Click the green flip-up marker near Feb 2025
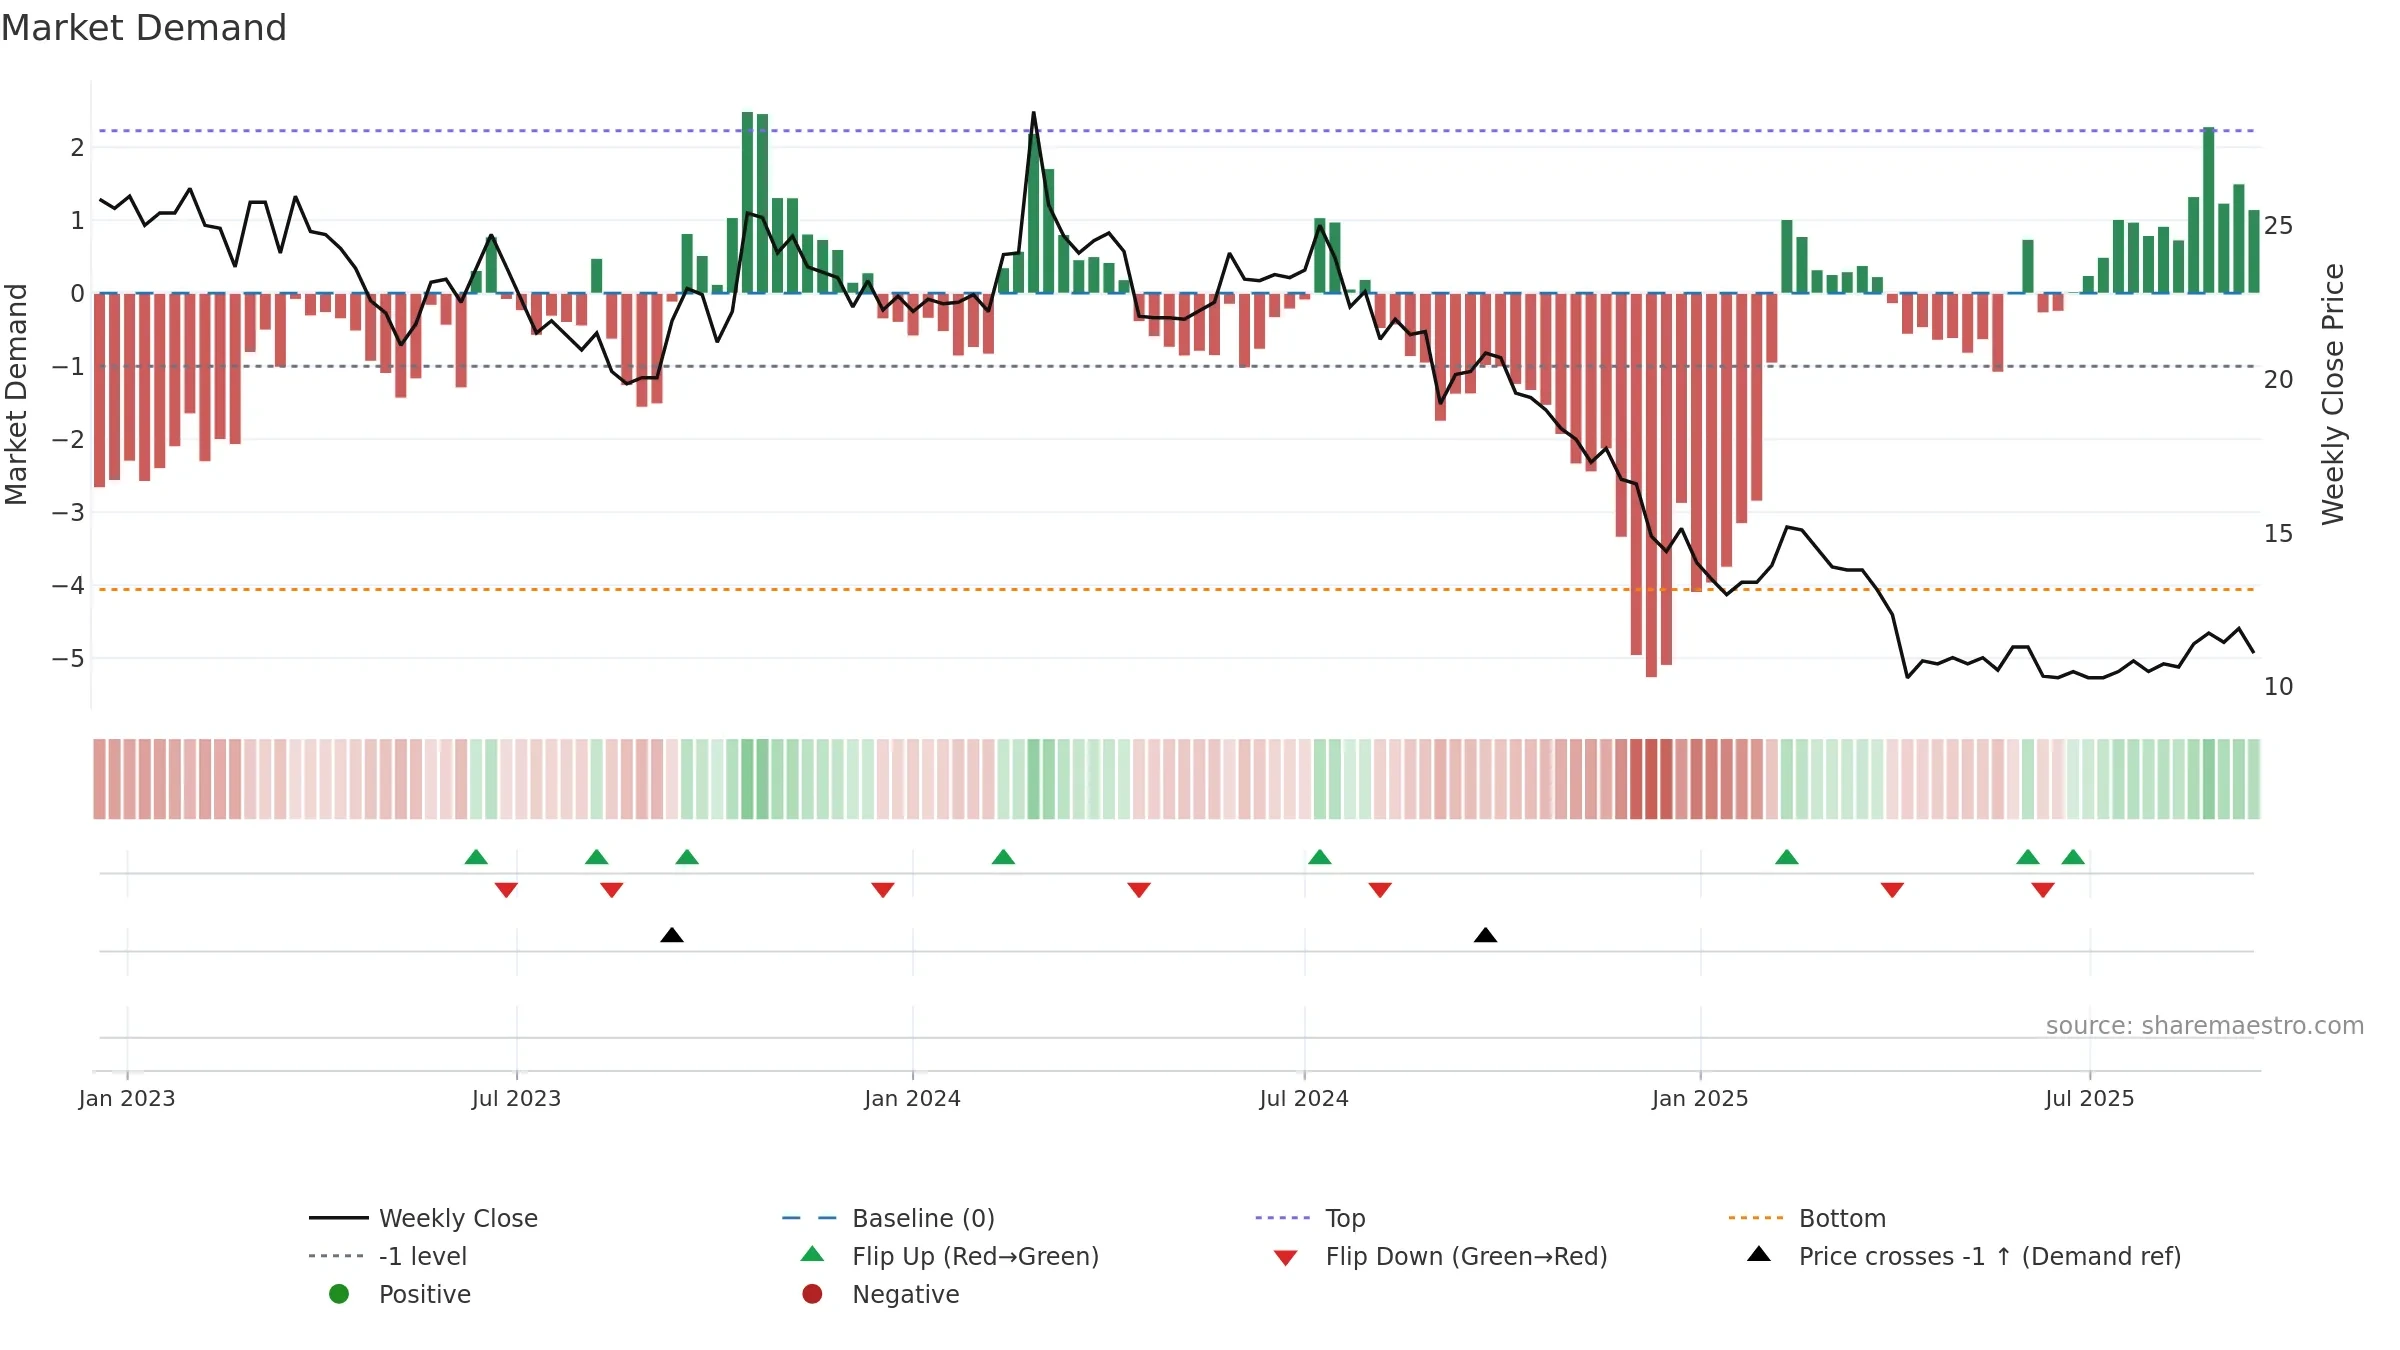Viewport: 2400px width, 1350px height. coord(1787,857)
